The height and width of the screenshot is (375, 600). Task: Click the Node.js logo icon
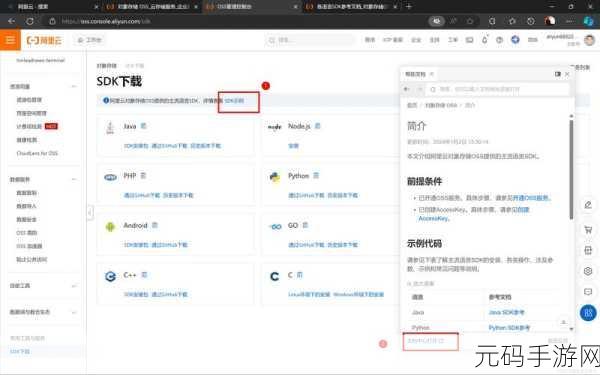tap(274, 127)
